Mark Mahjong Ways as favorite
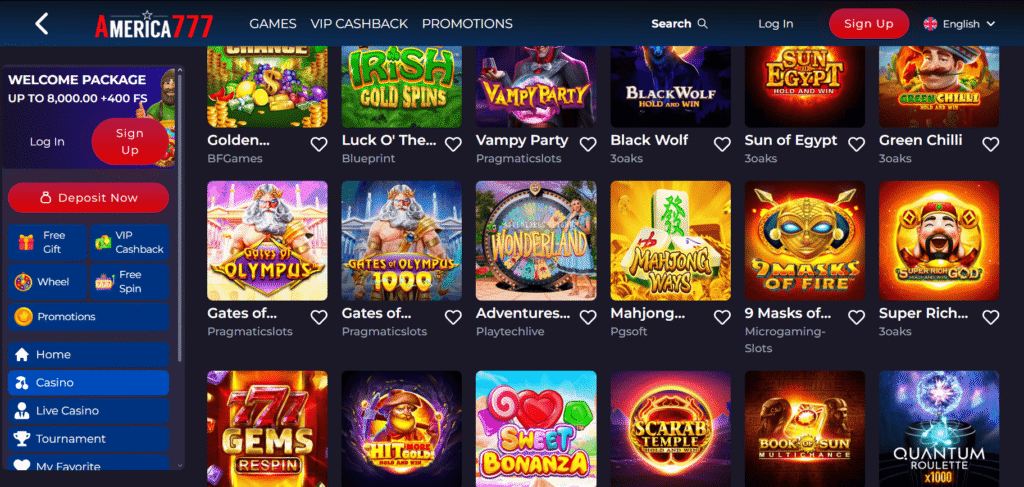The width and height of the screenshot is (1024, 487). 722,317
